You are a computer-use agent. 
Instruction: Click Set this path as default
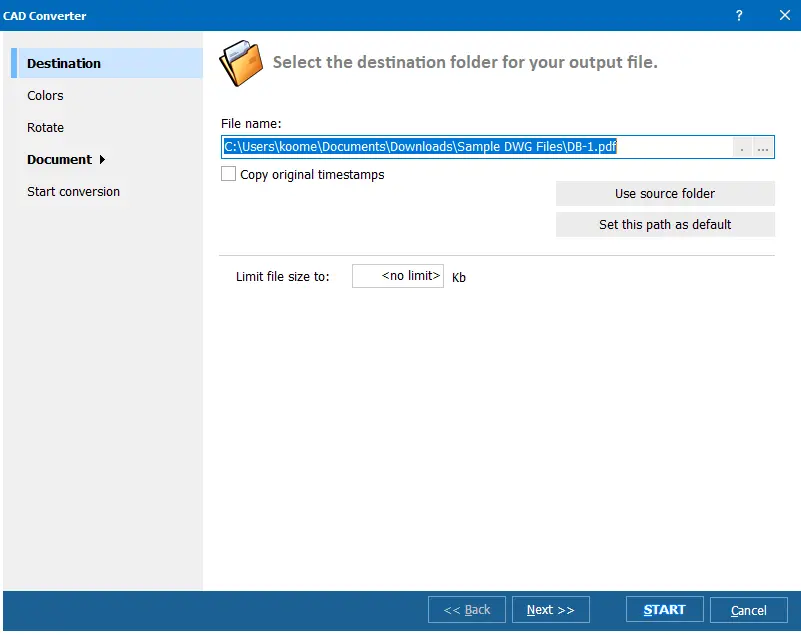point(665,225)
